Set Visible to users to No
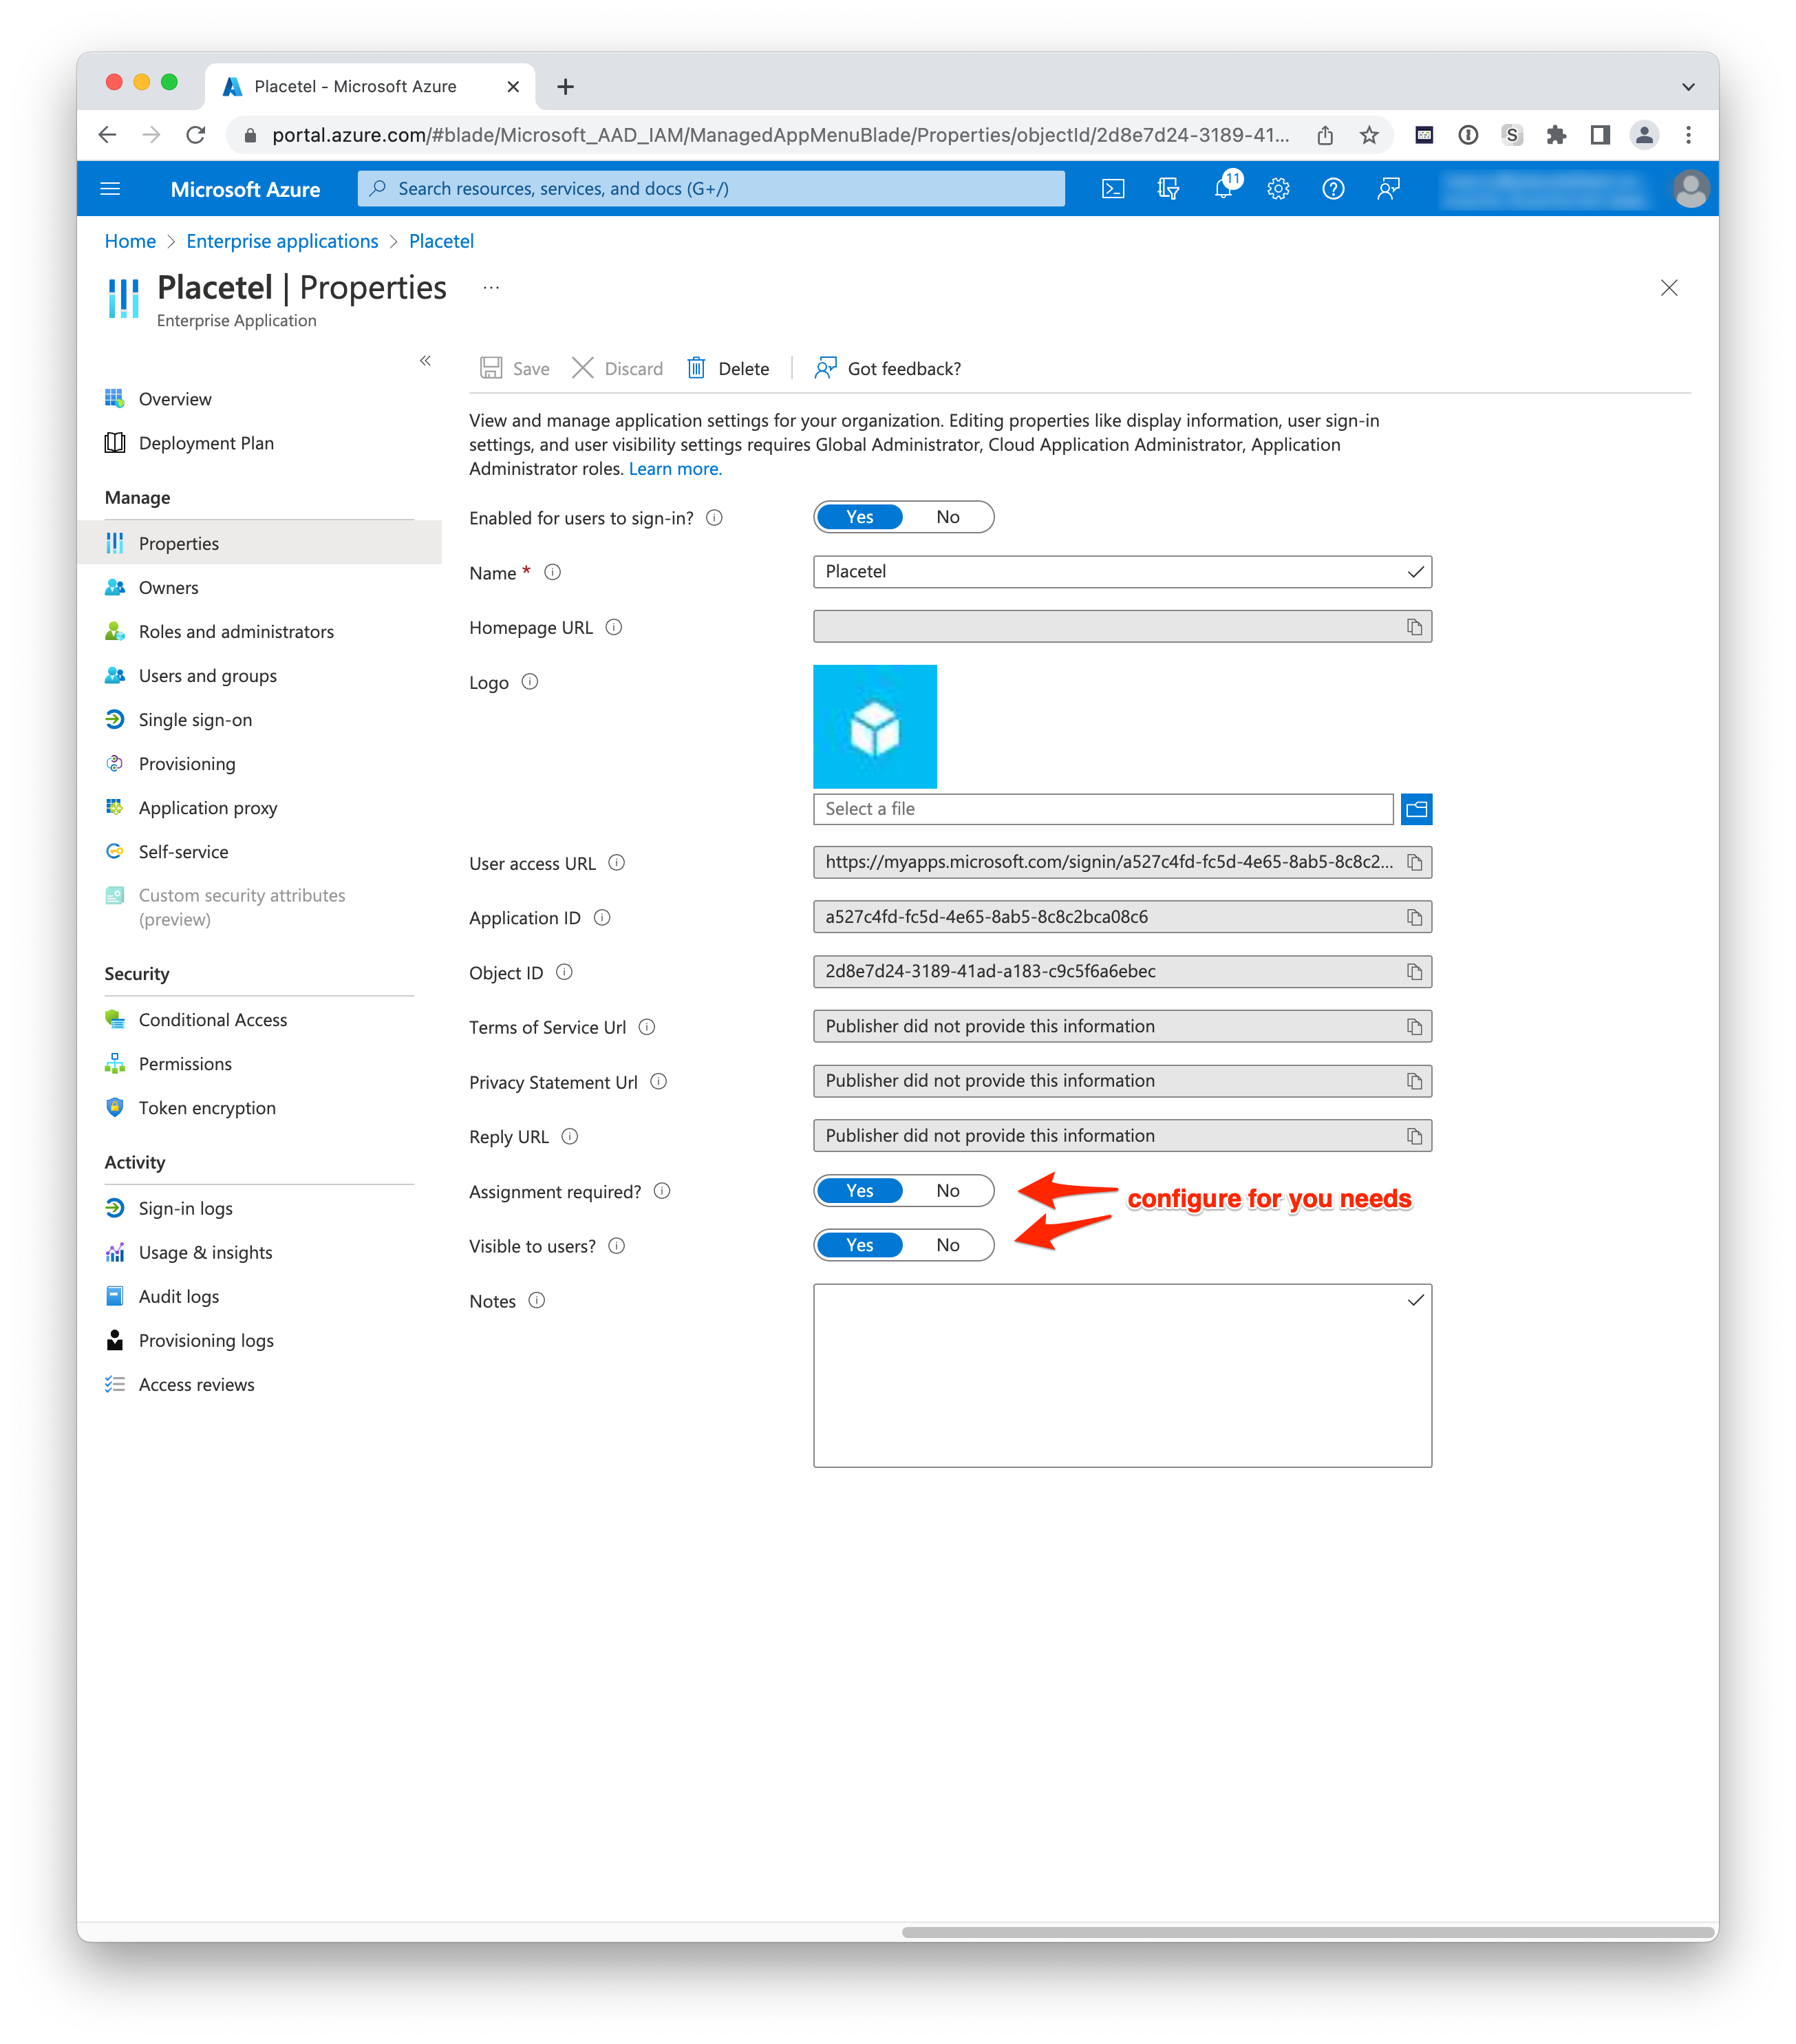The width and height of the screenshot is (1796, 2044). [x=947, y=1245]
